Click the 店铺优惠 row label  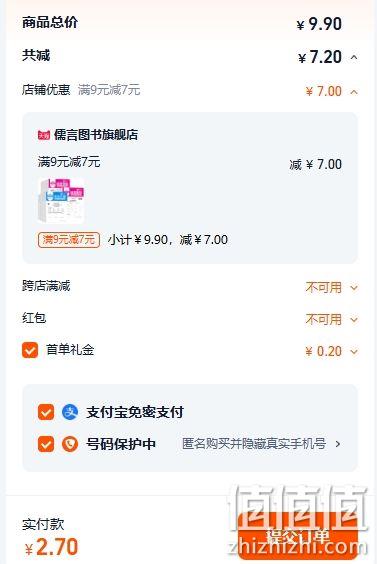46,90
